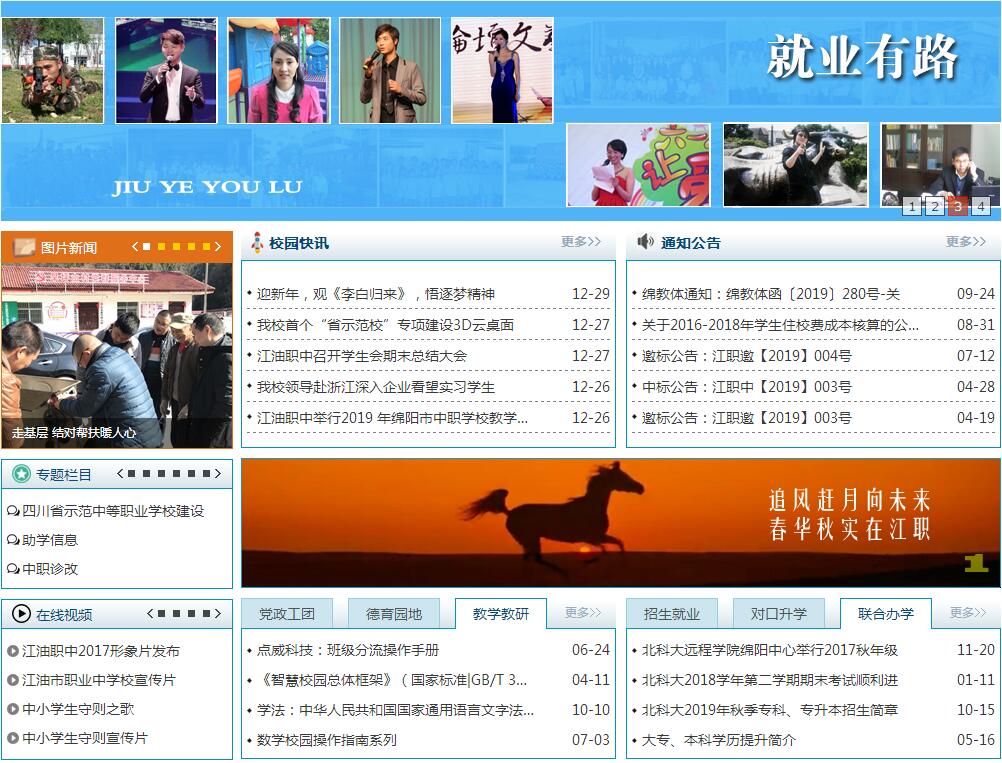Click the galloping horse sunset banner

620,523
